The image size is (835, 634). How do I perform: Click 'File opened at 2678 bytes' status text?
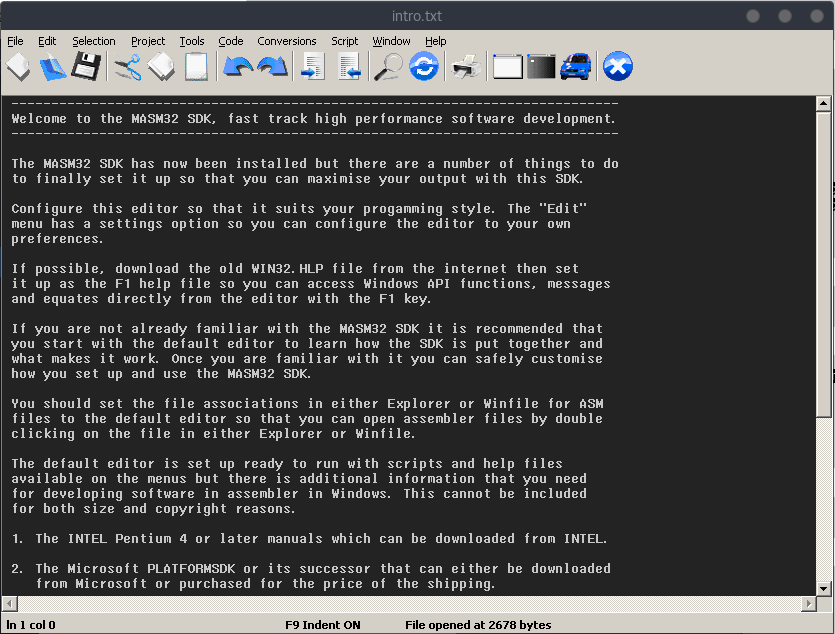pyautogui.click(x=478, y=625)
